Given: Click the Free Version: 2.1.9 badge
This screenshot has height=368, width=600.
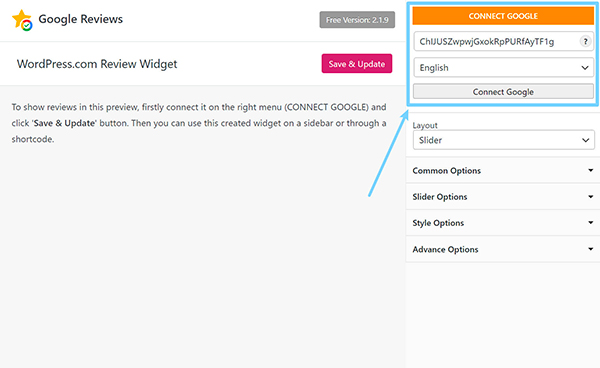Looking at the screenshot, I should [357, 20].
